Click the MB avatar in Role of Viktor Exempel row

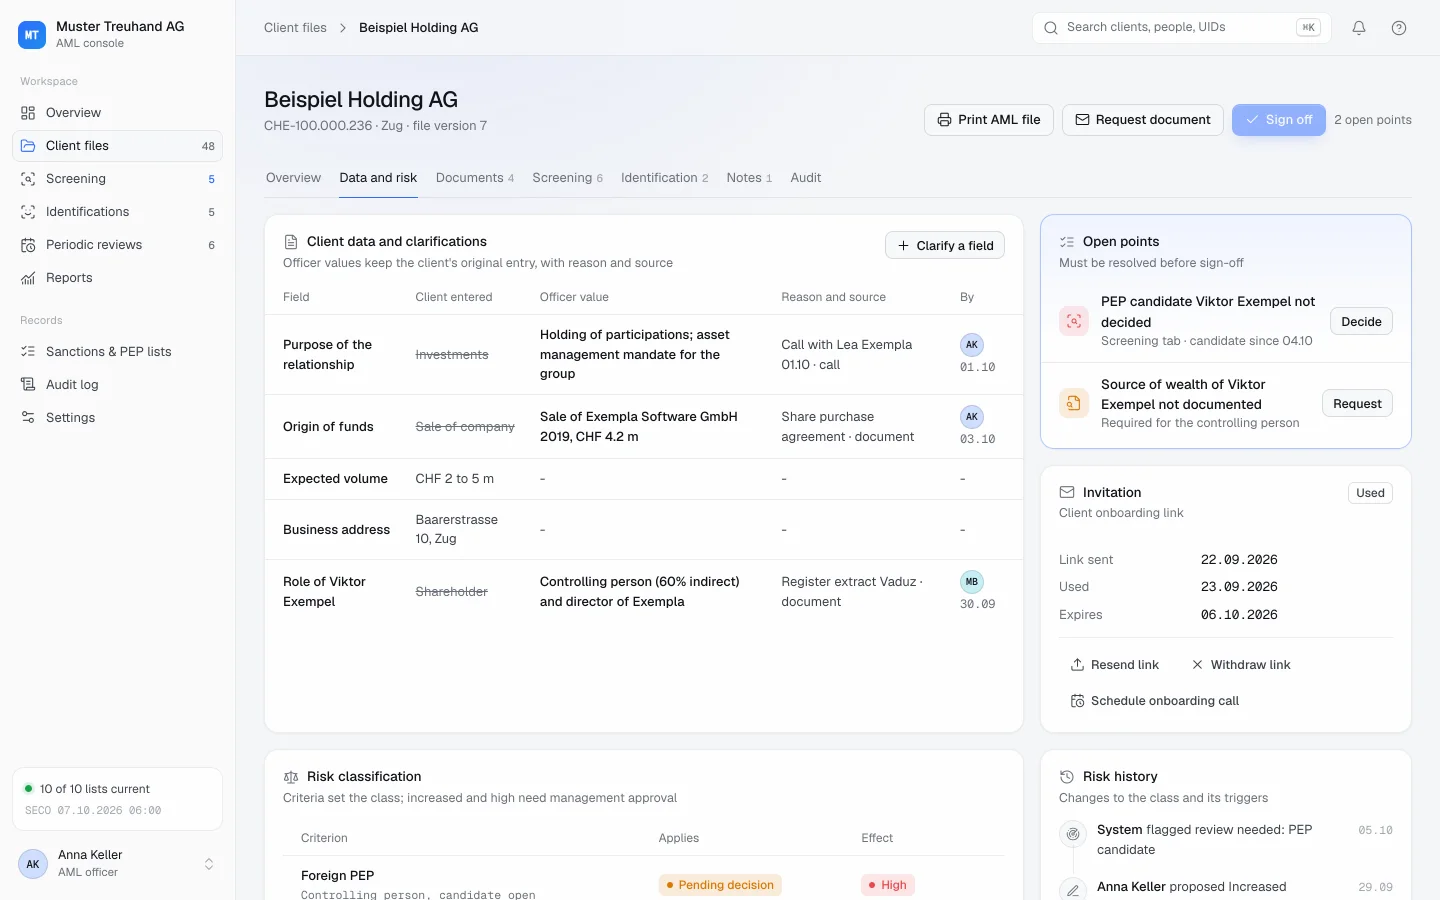pyautogui.click(x=972, y=581)
